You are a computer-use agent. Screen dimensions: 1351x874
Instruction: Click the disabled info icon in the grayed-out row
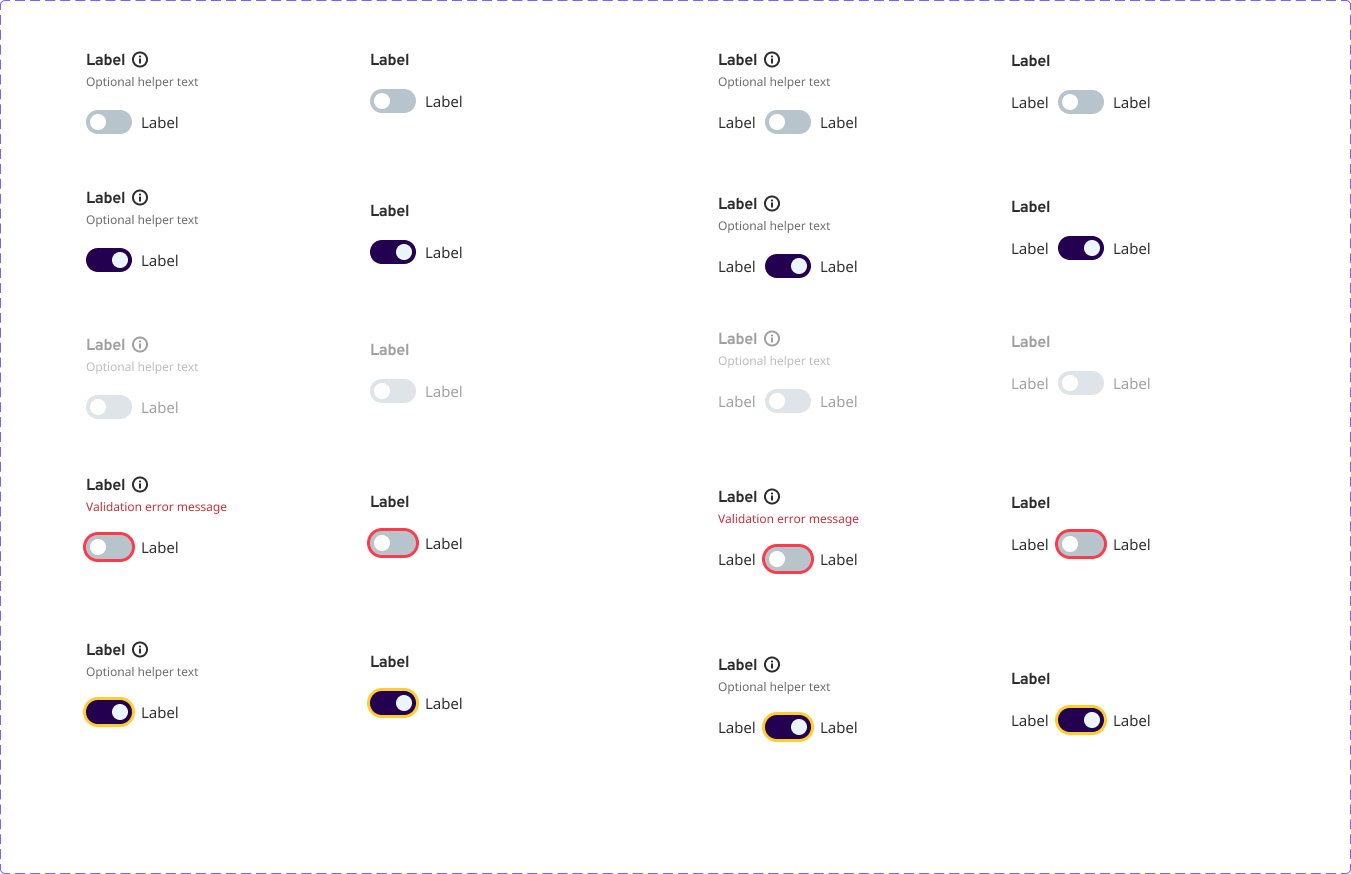(x=140, y=343)
